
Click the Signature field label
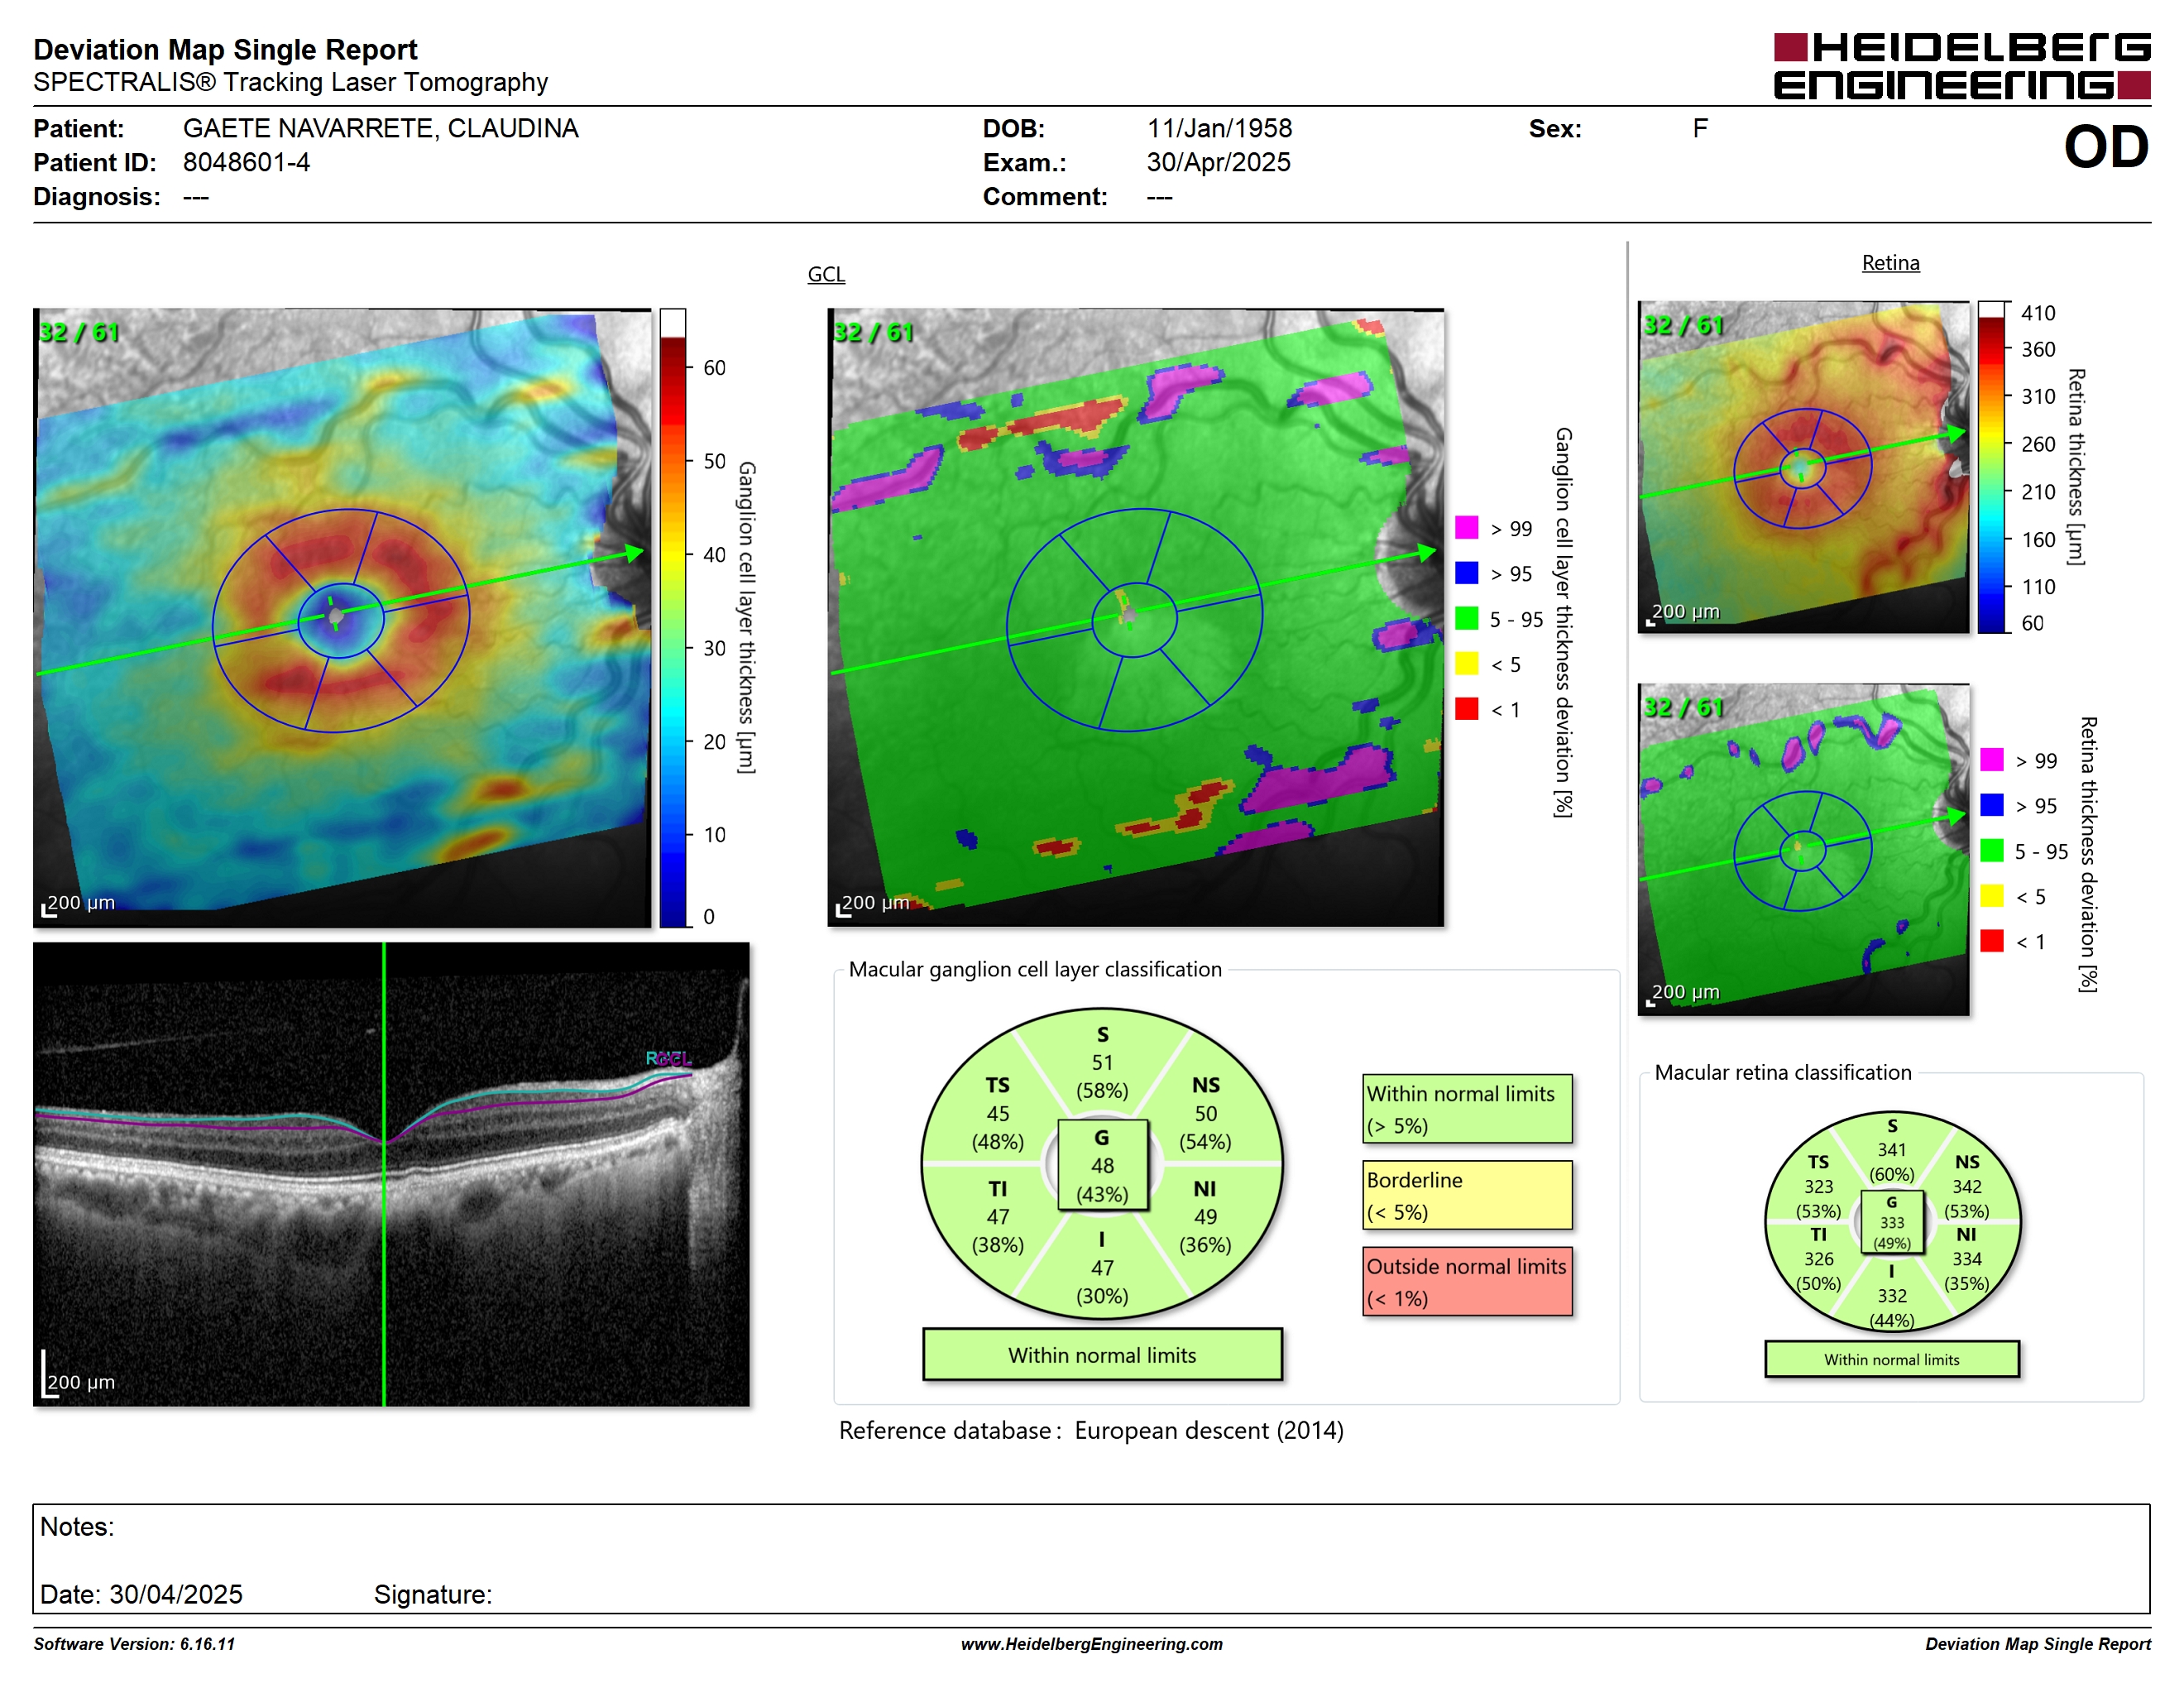click(x=433, y=1594)
